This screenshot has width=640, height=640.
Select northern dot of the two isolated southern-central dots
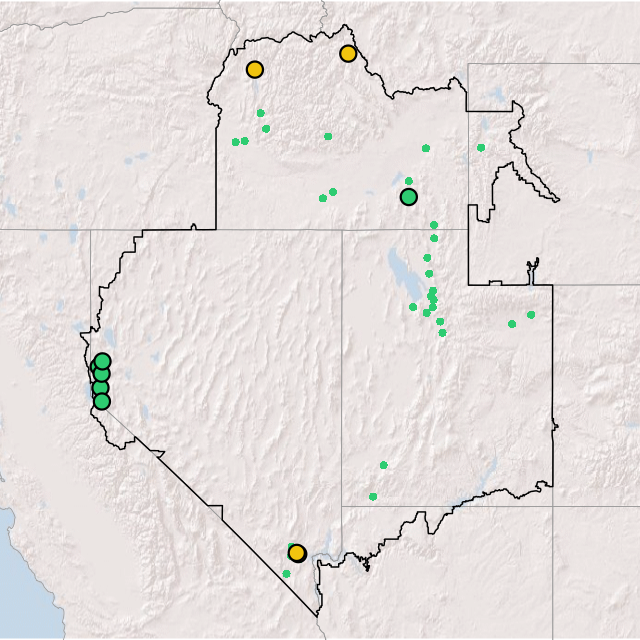point(384,465)
